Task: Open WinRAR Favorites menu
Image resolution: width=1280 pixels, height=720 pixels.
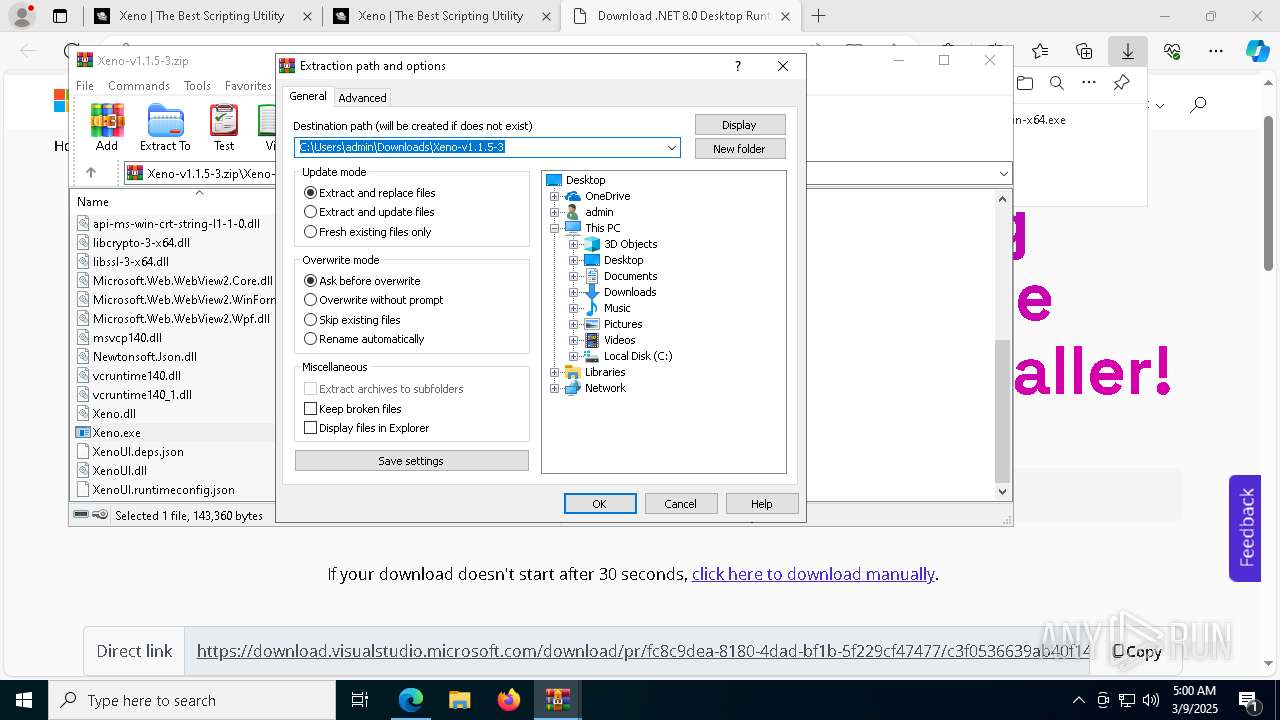Action: pyautogui.click(x=248, y=86)
